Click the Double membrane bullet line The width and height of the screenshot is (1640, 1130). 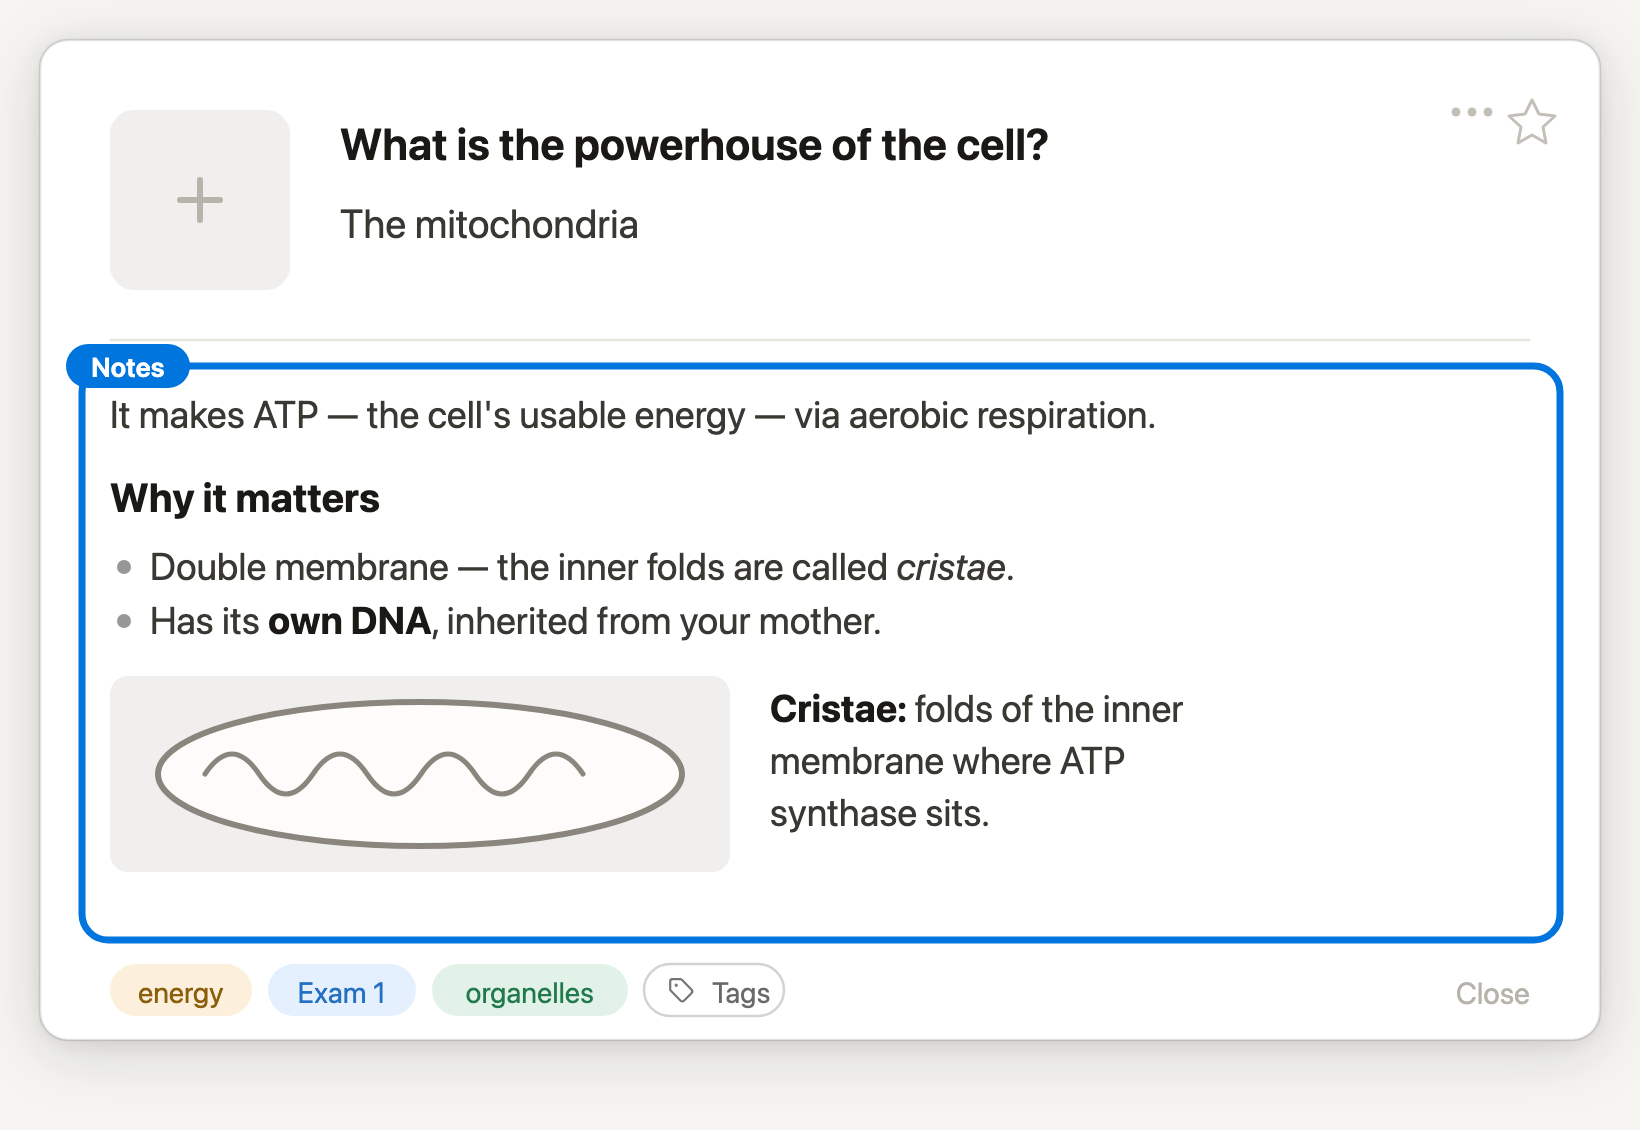pos(582,568)
